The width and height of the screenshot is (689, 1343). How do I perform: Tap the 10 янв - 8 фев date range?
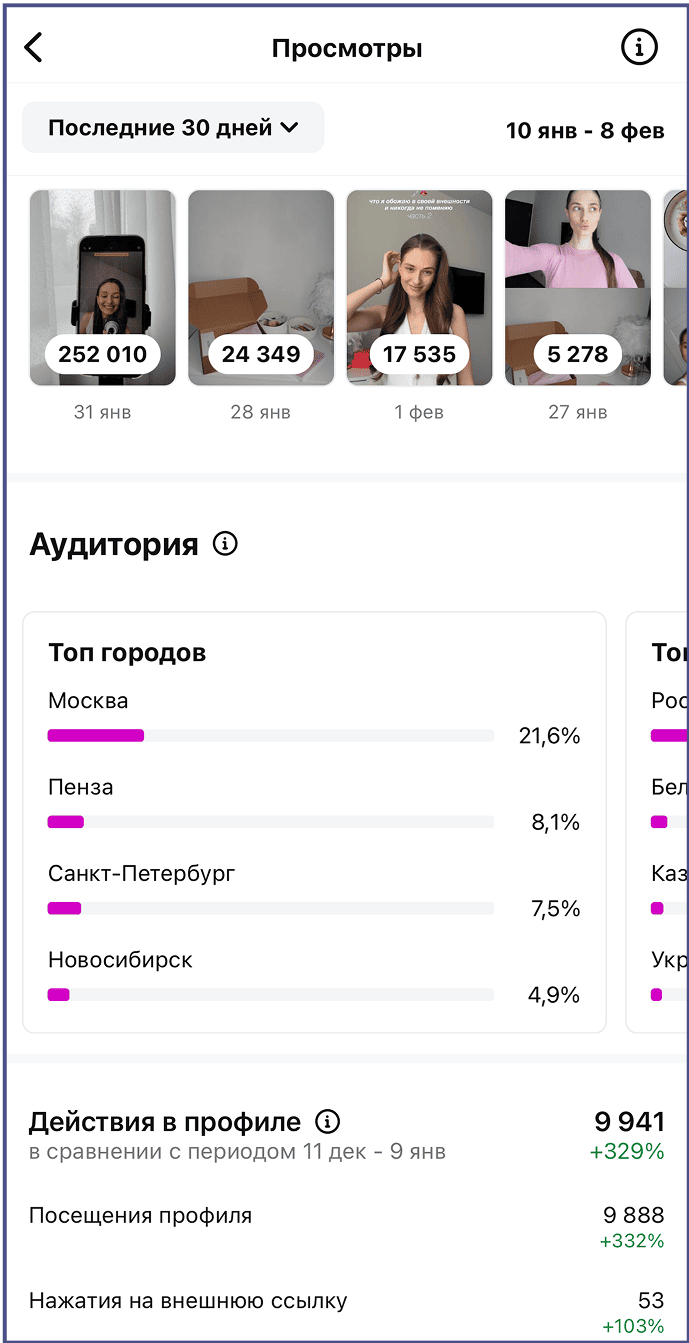coord(585,130)
